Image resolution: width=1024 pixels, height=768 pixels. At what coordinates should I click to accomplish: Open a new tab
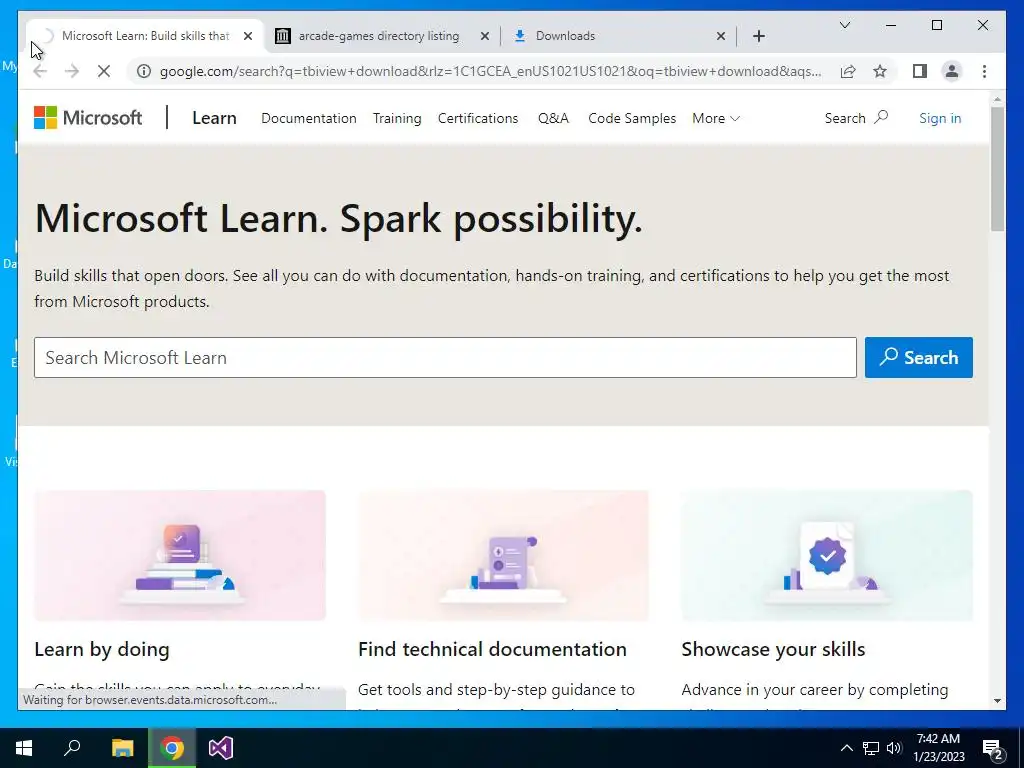point(759,36)
